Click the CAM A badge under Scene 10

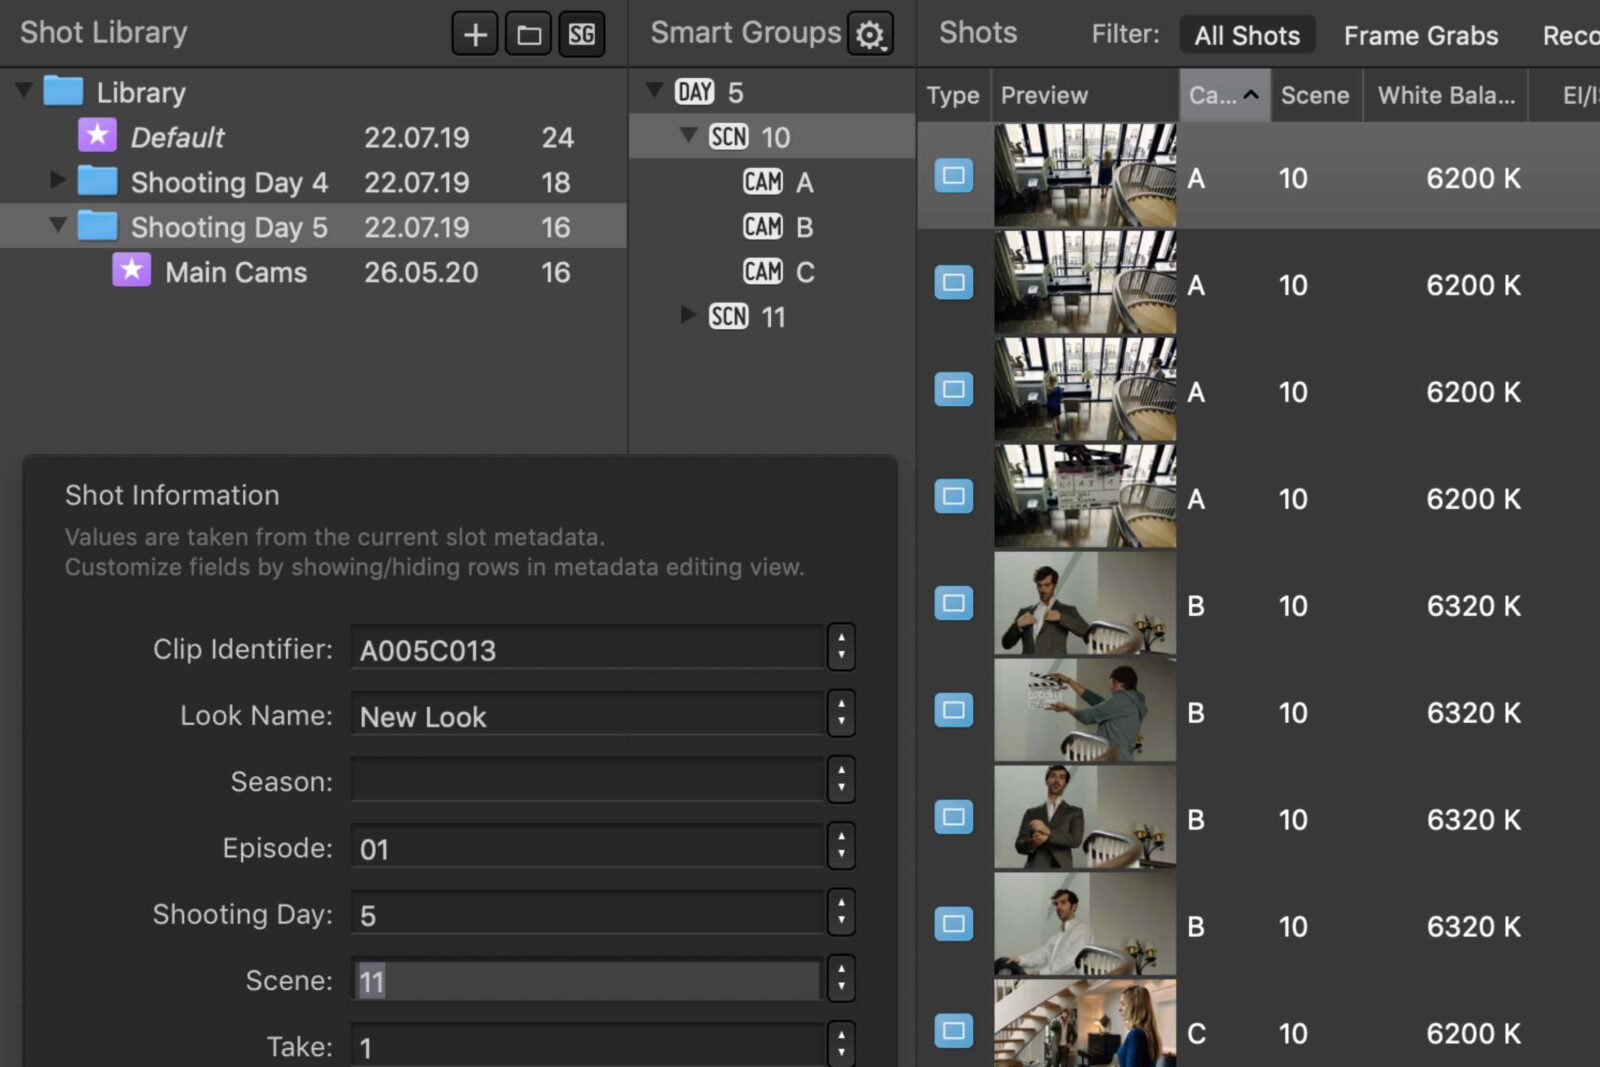(x=764, y=181)
